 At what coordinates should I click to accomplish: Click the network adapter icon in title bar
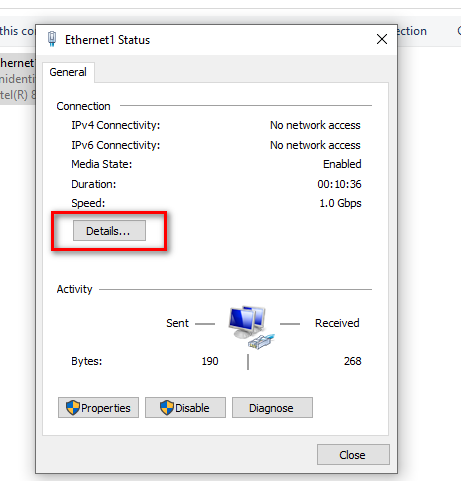point(52,39)
